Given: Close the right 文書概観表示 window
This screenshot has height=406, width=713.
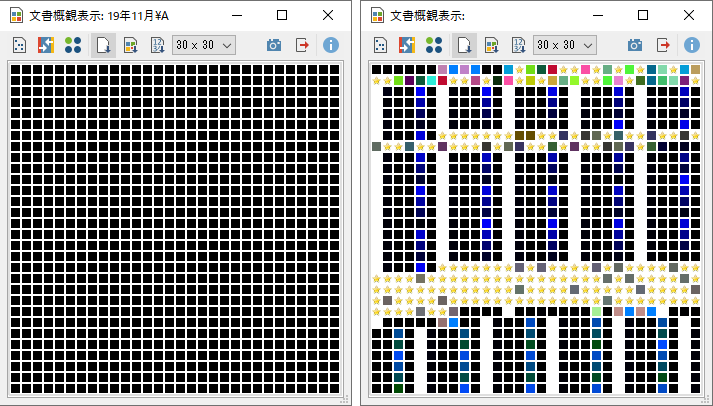Looking at the screenshot, I should (689, 15).
